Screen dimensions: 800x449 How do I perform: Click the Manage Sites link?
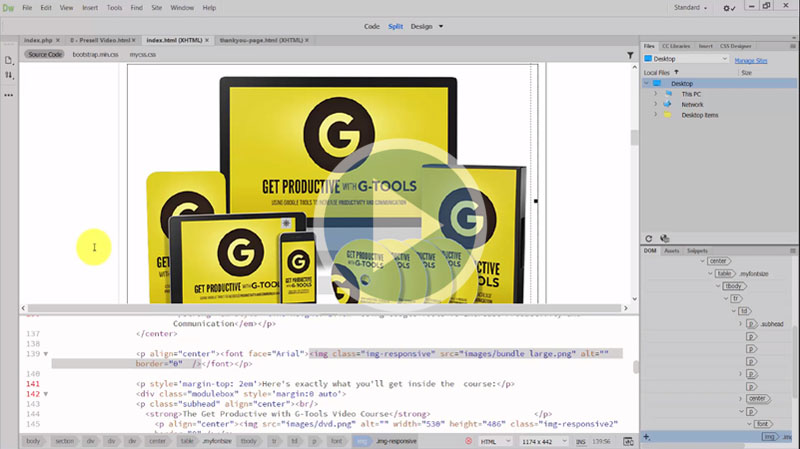751,60
